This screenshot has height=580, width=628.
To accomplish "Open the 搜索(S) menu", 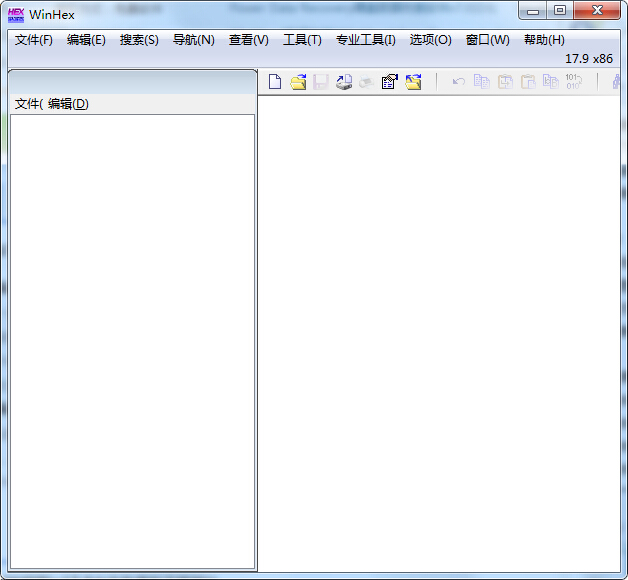I will tap(139, 40).
